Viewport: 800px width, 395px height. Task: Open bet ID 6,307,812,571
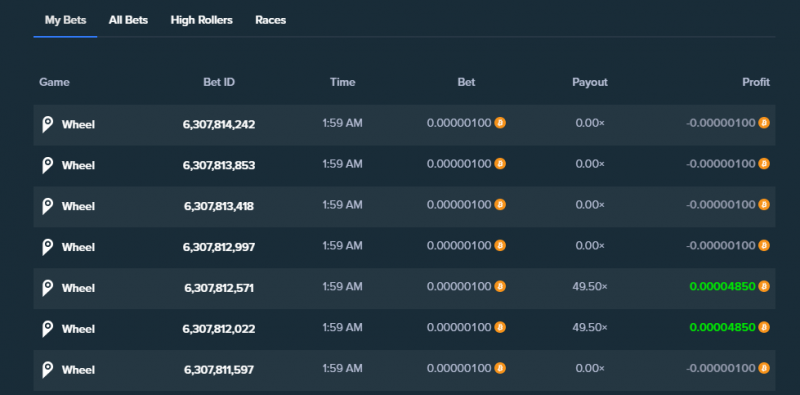[x=219, y=288]
